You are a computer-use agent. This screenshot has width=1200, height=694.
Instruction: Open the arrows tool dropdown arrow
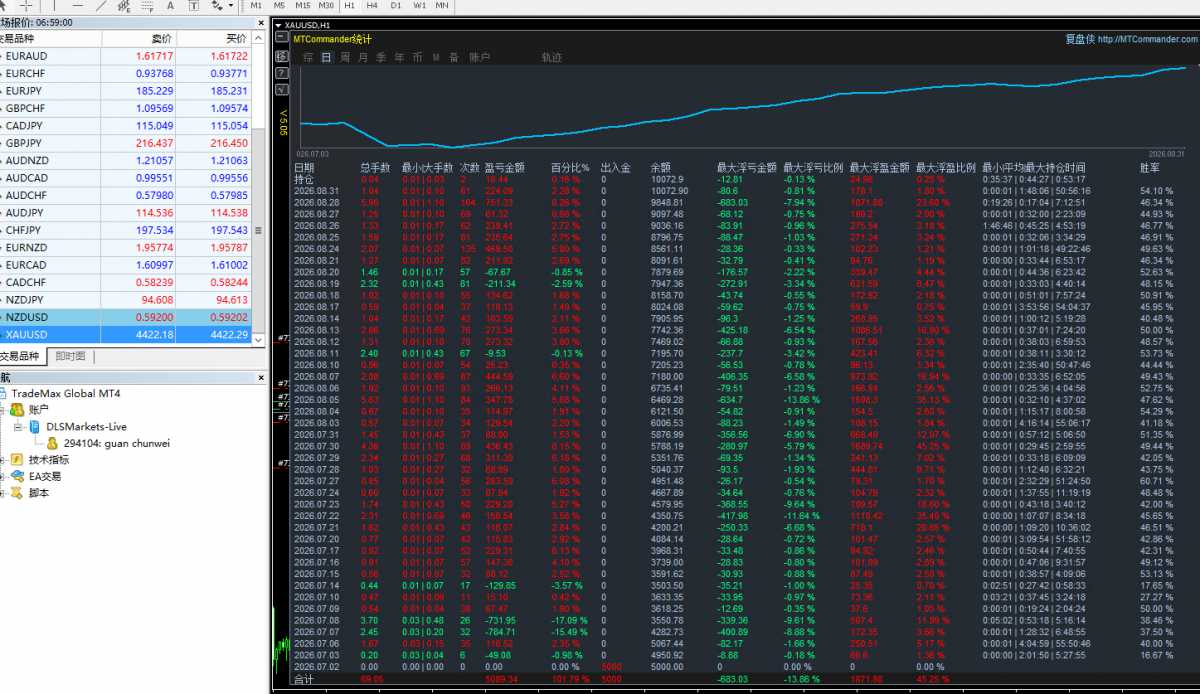coord(231,5)
